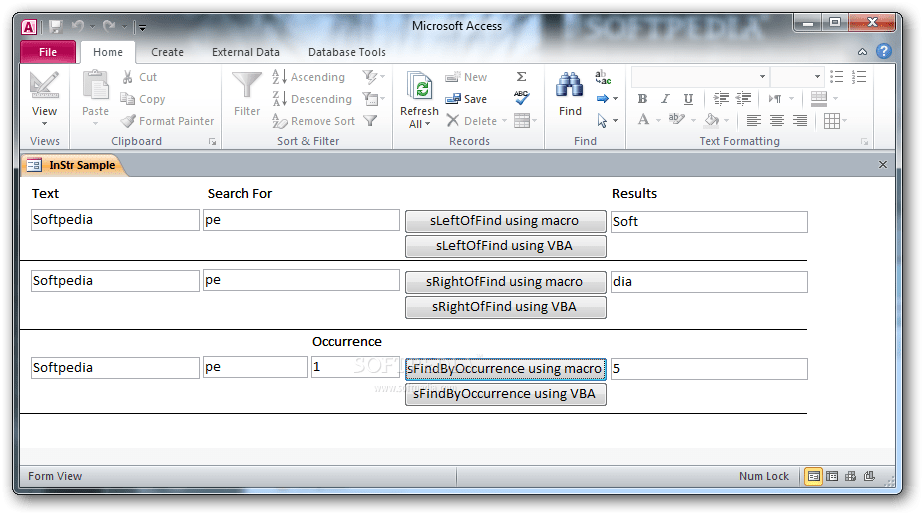923x515 pixels.
Task: Click the Help question mark icon
Action: 884,51
